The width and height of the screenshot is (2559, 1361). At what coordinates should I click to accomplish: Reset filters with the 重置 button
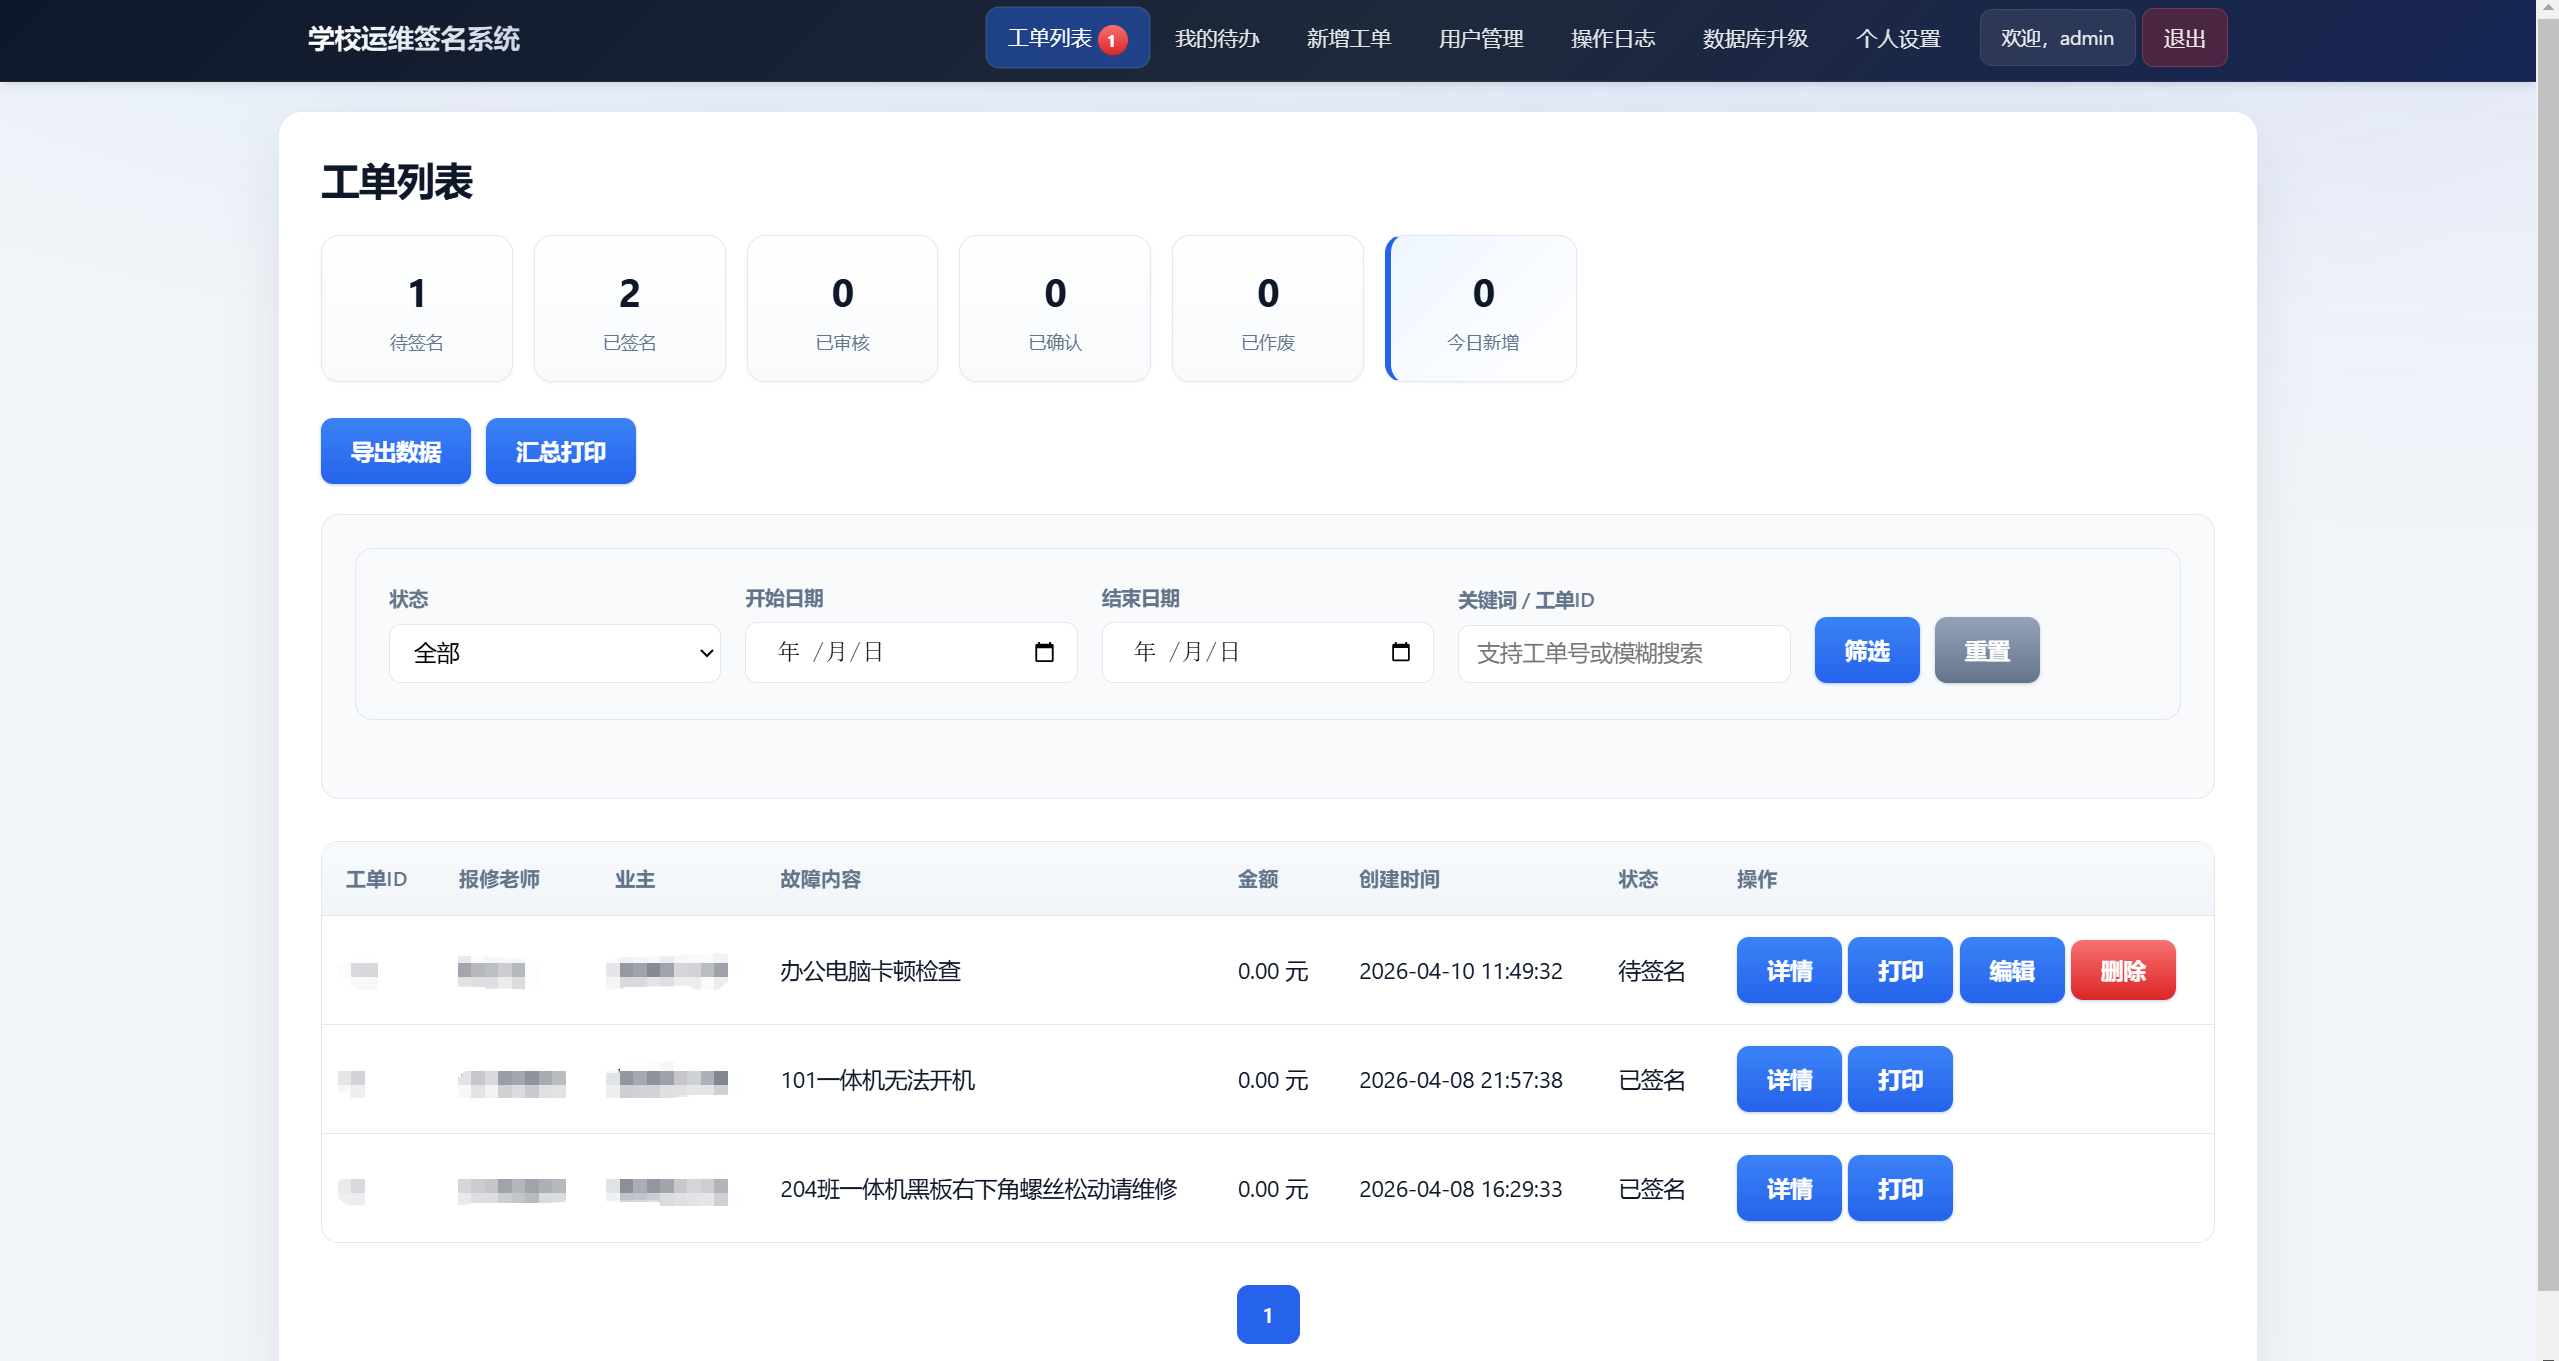1986,650
